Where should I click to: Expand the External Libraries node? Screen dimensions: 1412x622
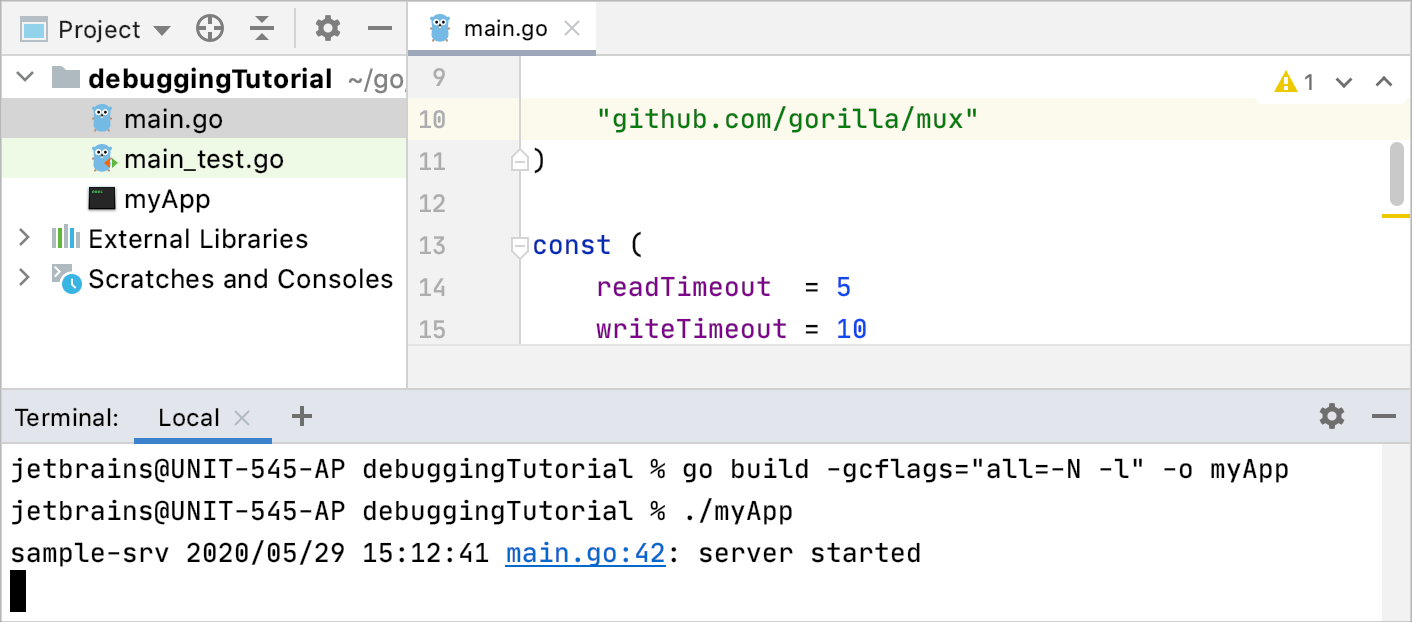(24, 238)
